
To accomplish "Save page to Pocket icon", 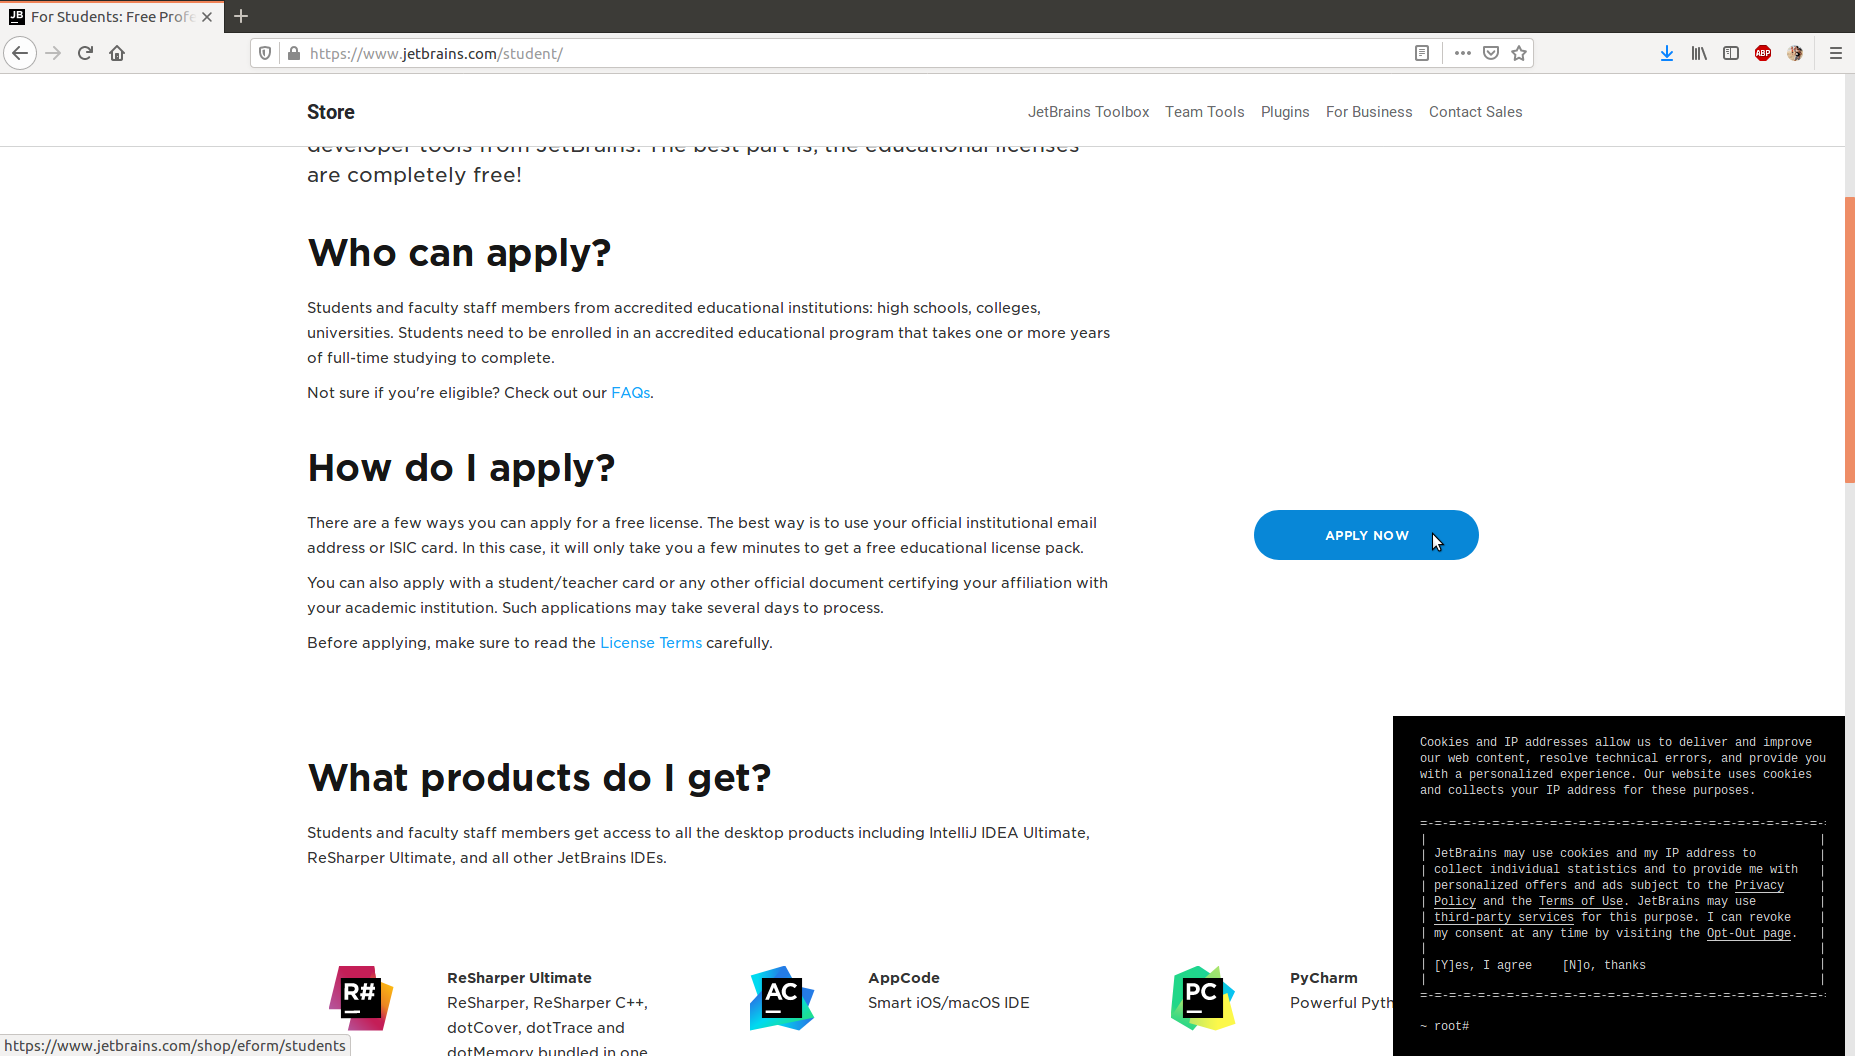I will (x=1491, y=53).
